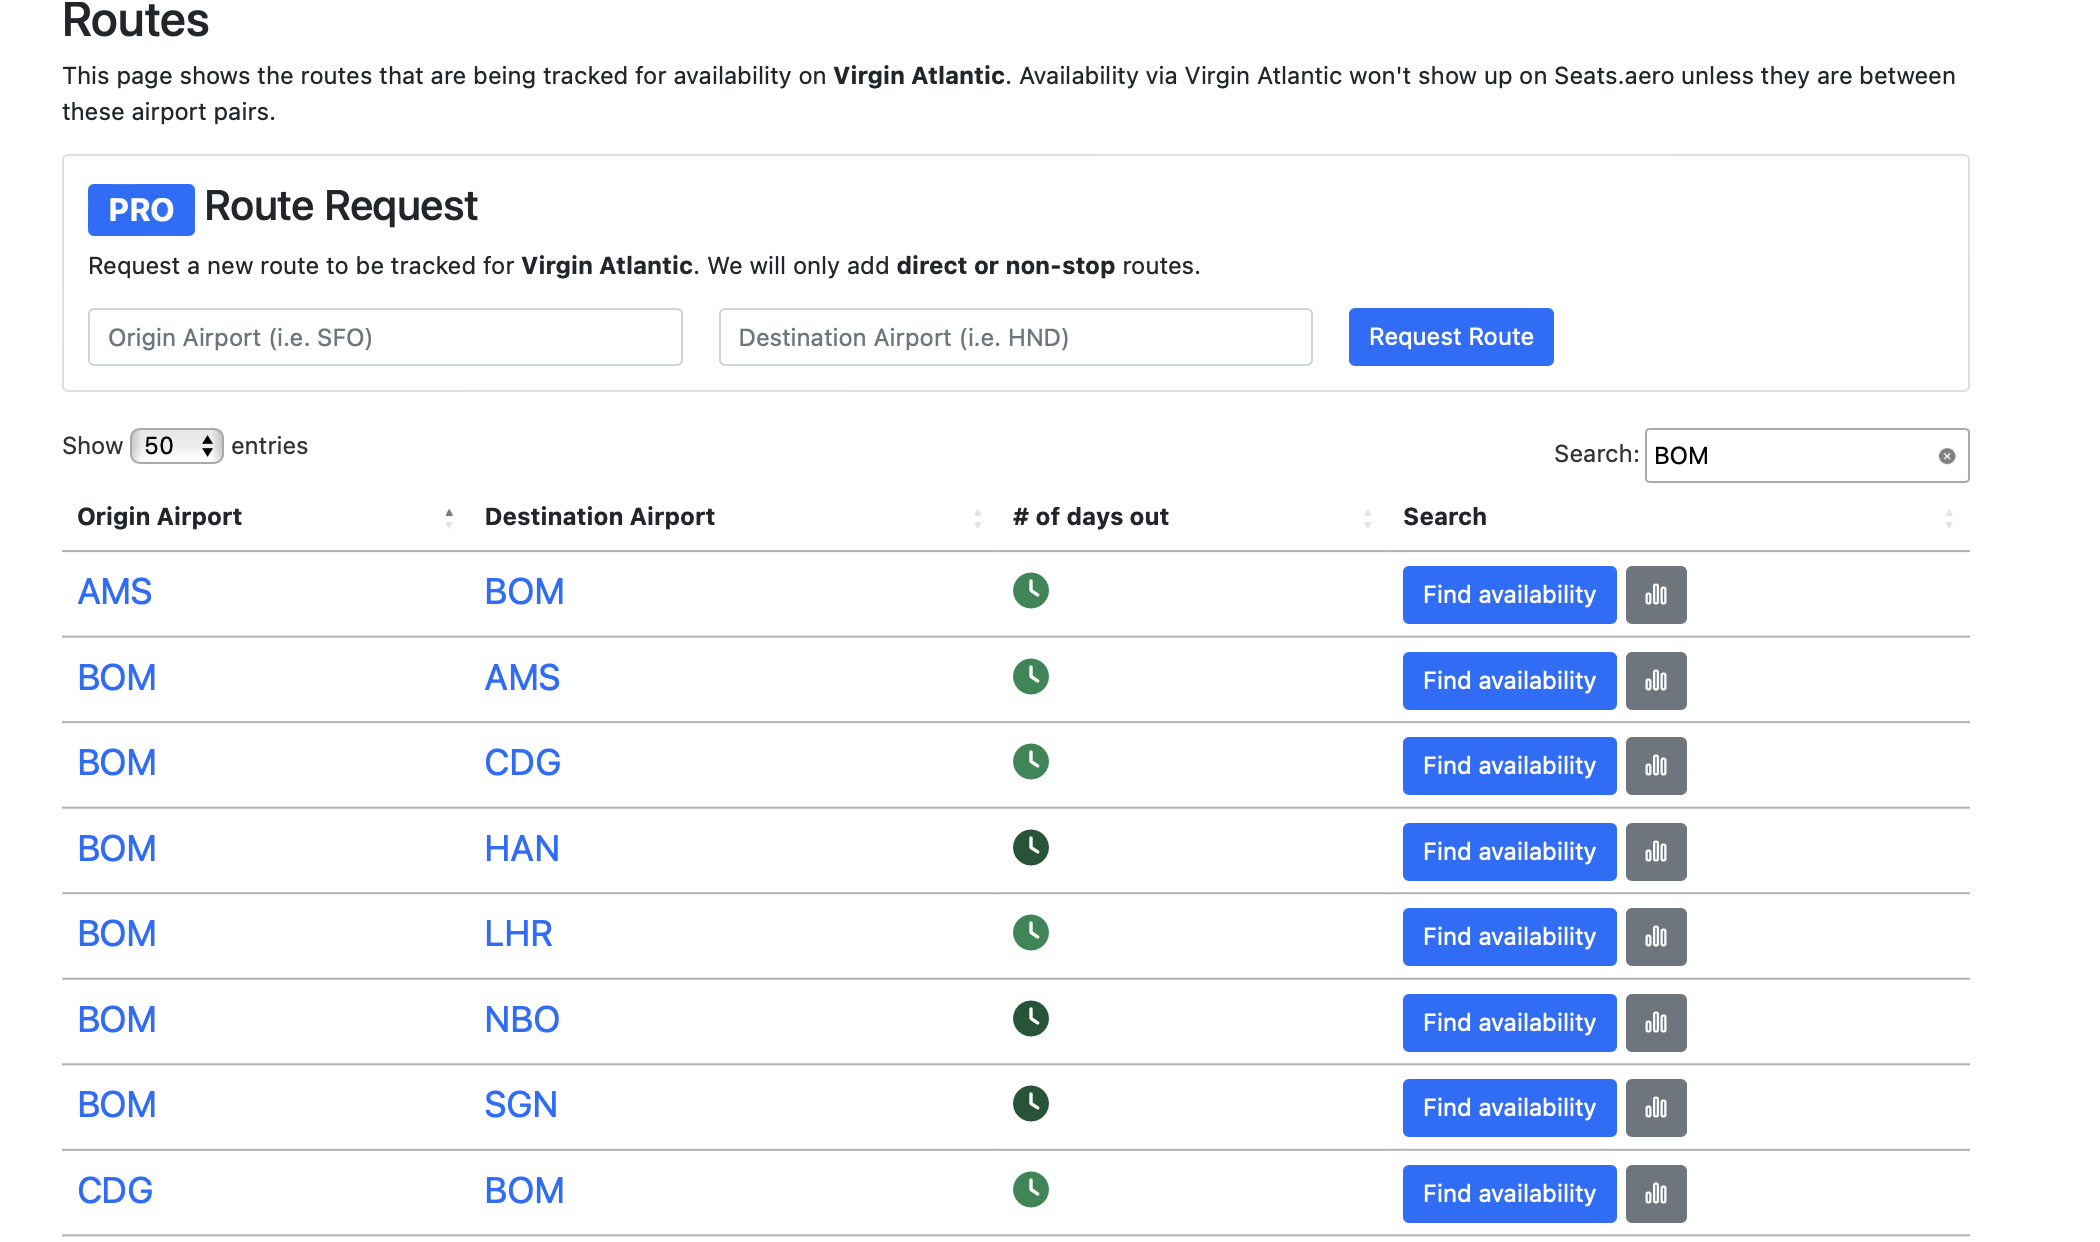Open CDG destination airport link

pos(522,763)
